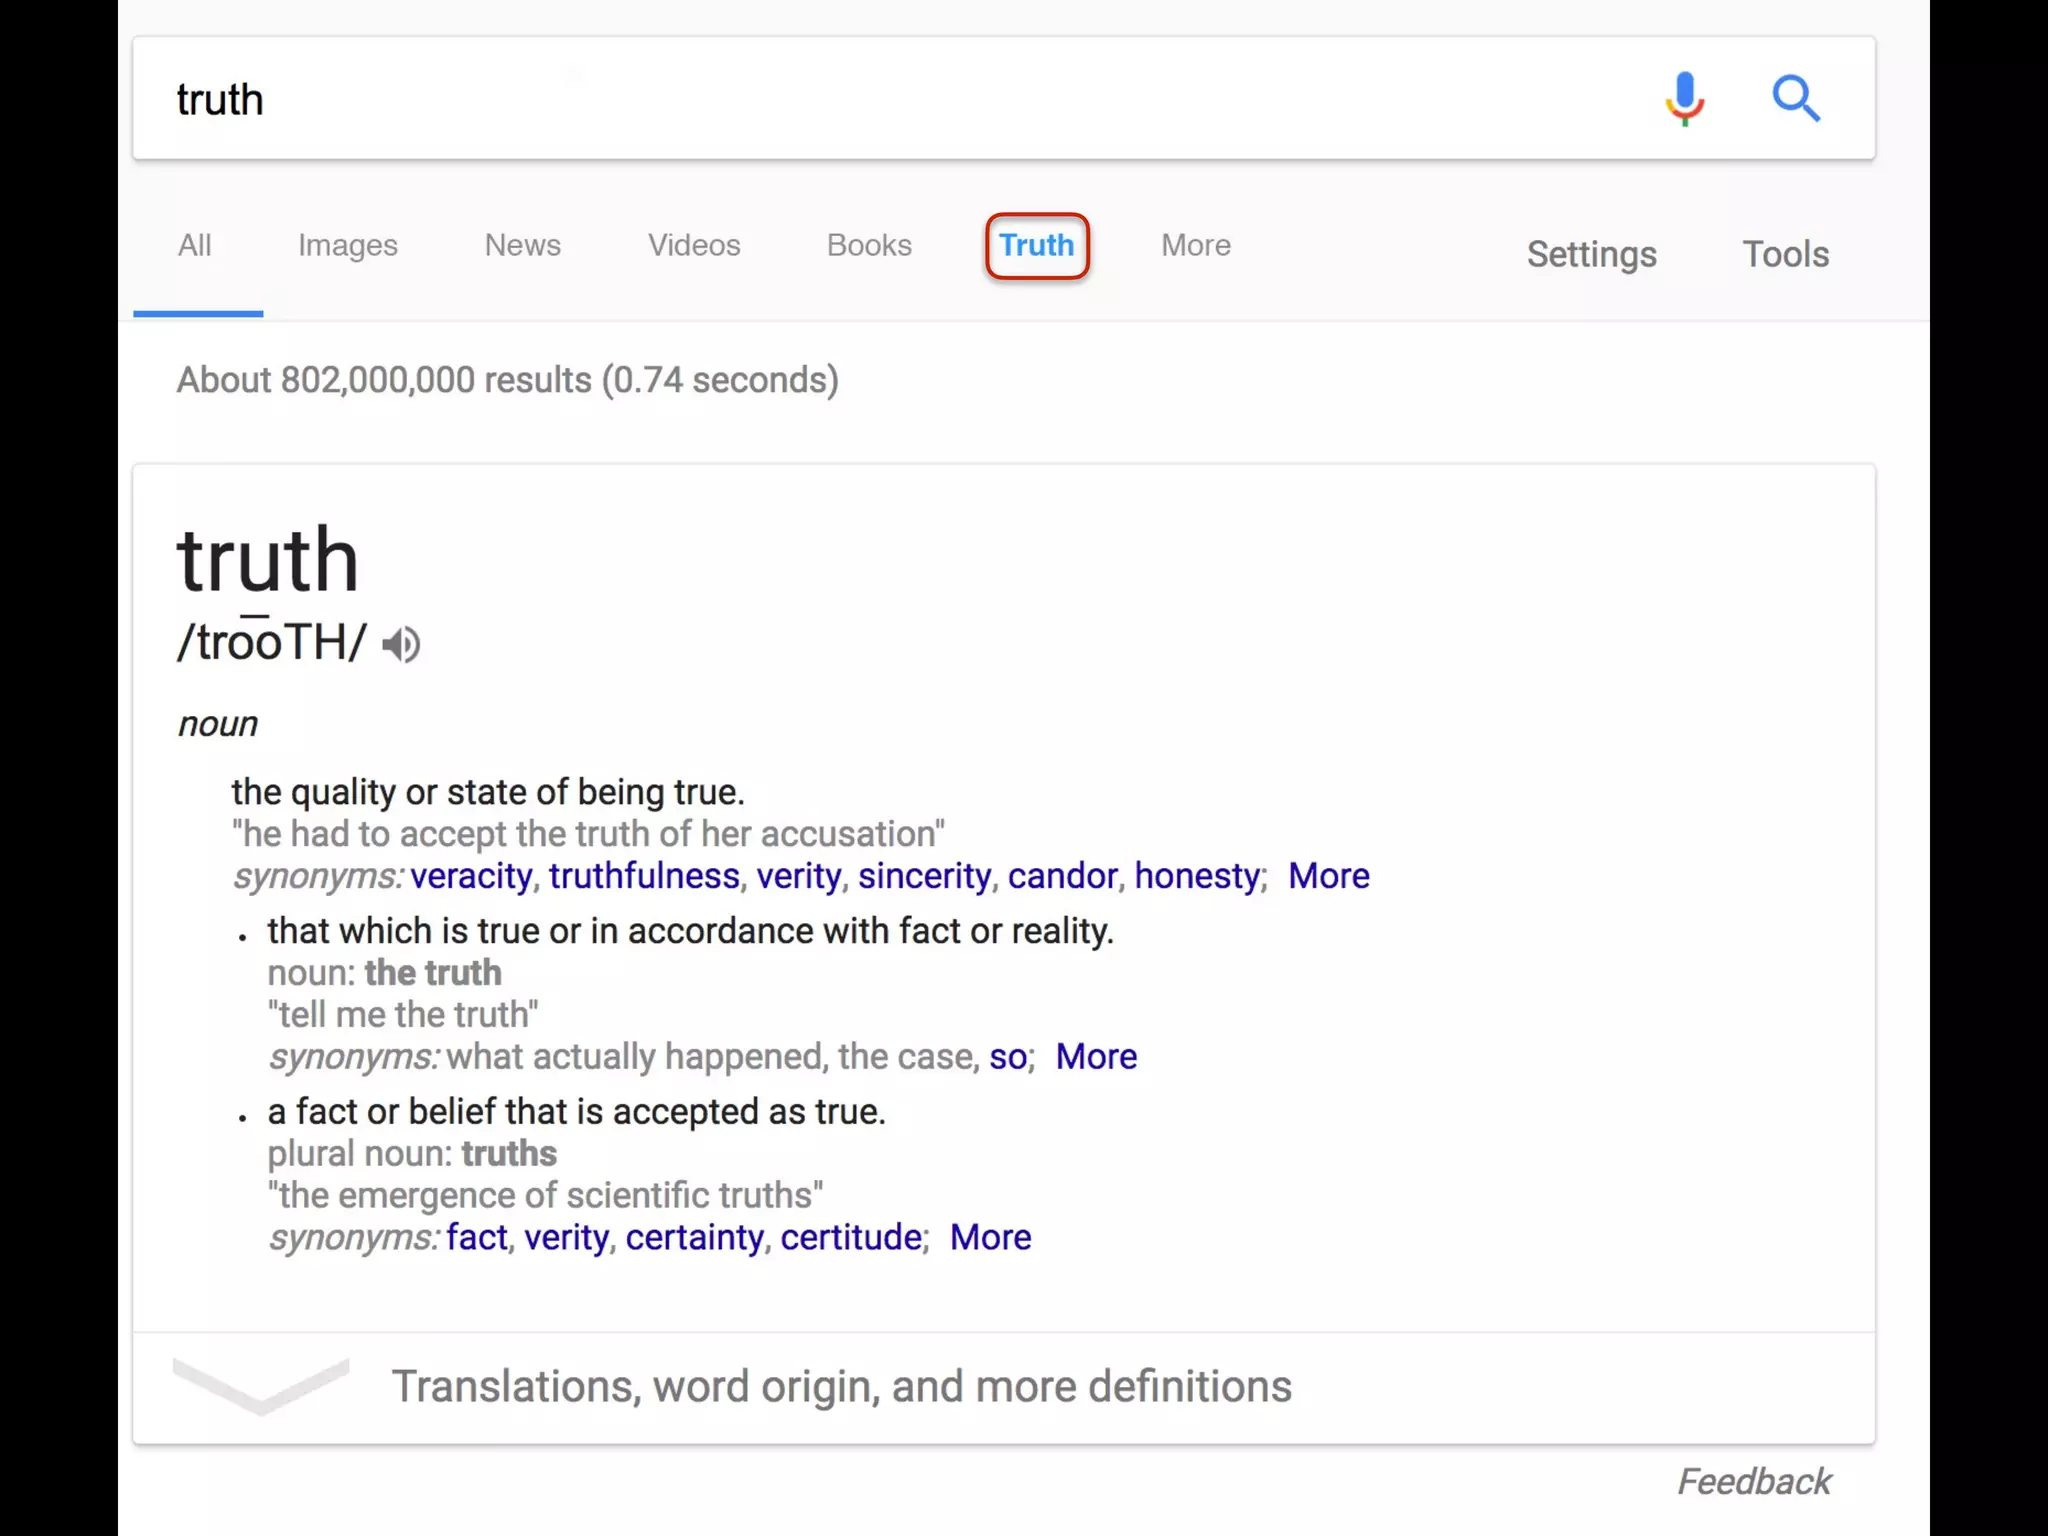The width and height of the screenshot is (2048, 1536).
Task: Click the veracity synonym link
Action: [471, 876]
